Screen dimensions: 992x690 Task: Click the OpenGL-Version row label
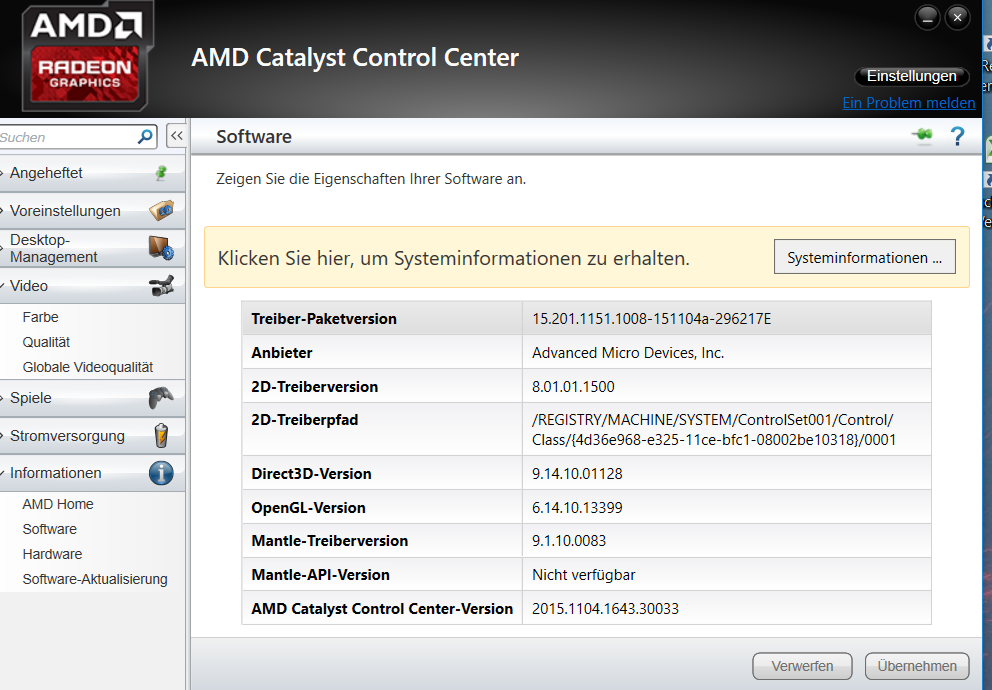(308, 508)
